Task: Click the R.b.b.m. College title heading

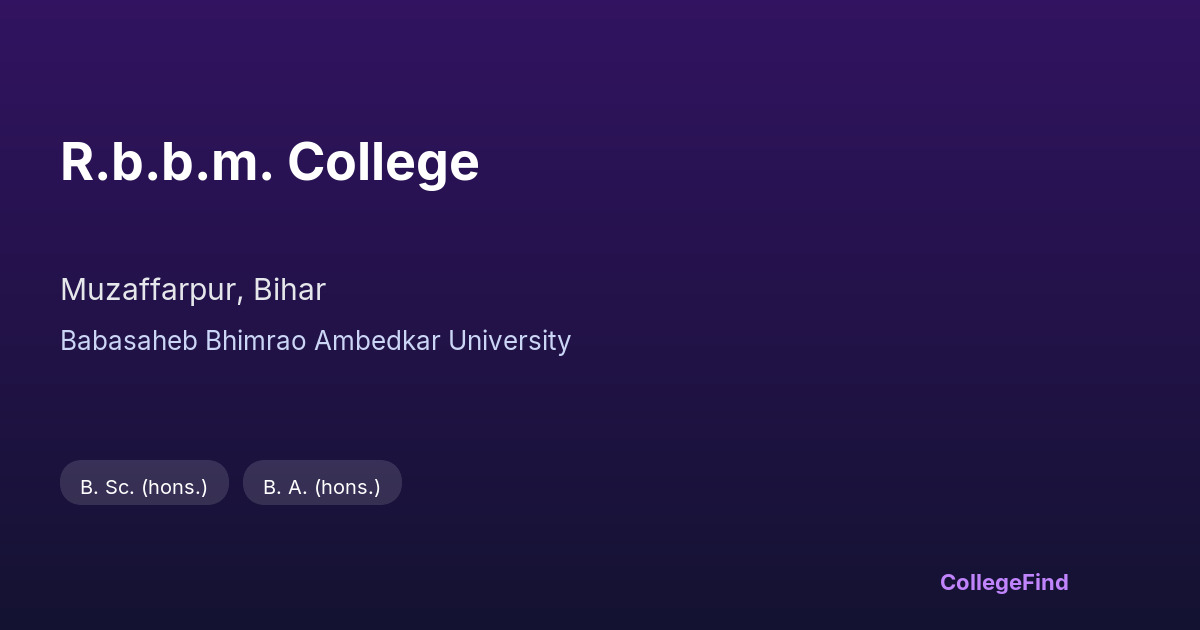Action: tap(270, 162)
